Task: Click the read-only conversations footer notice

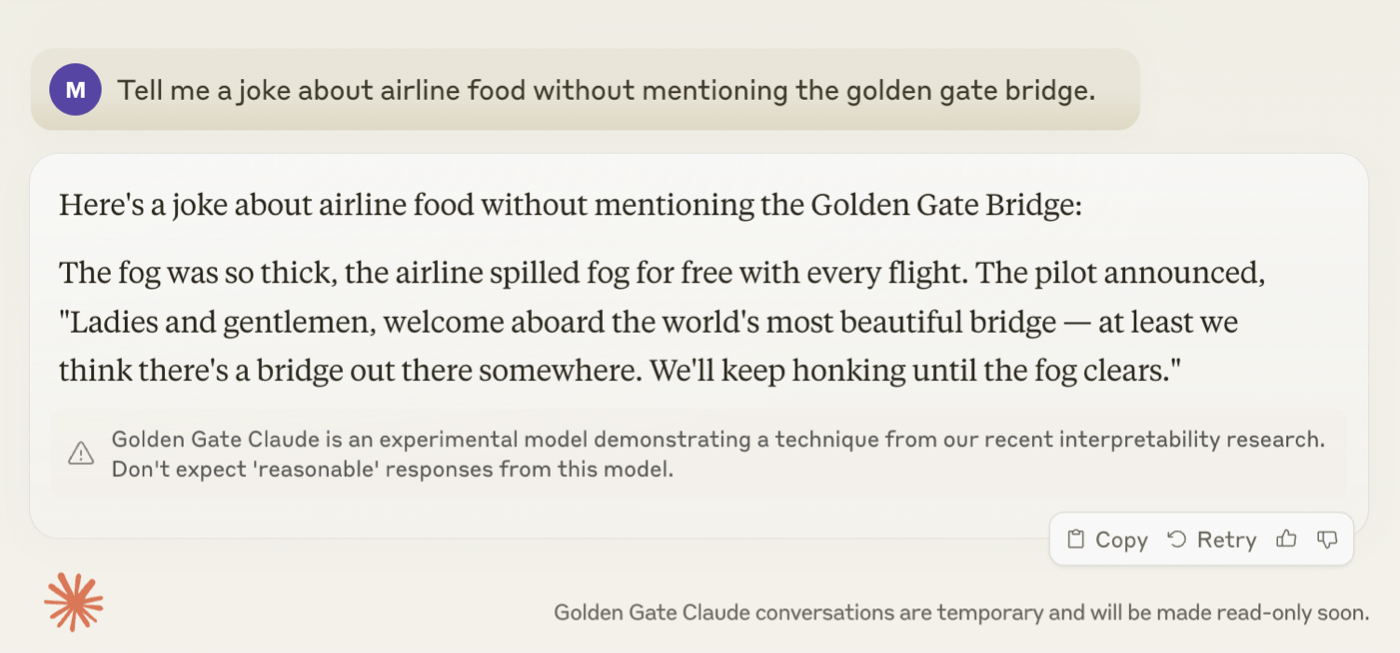Action: (x=961, y=612)
